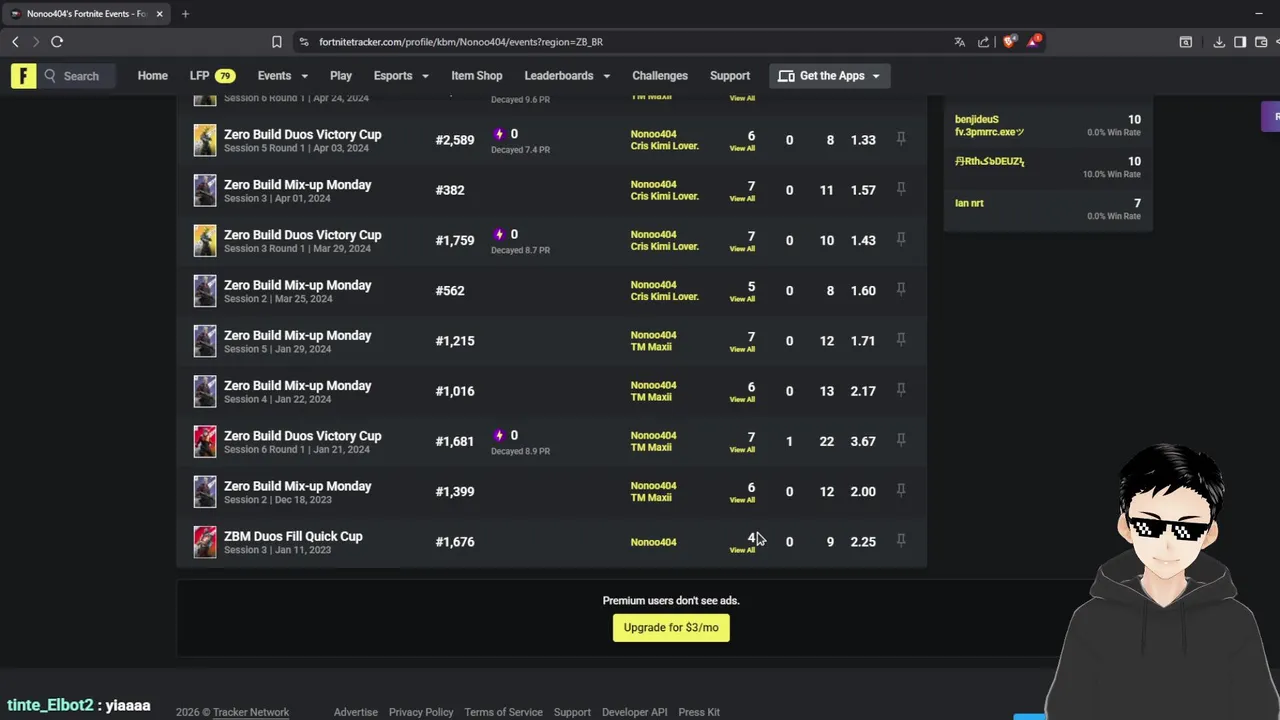Open the Brave Shields lion icon

[x=1009, y=42]
